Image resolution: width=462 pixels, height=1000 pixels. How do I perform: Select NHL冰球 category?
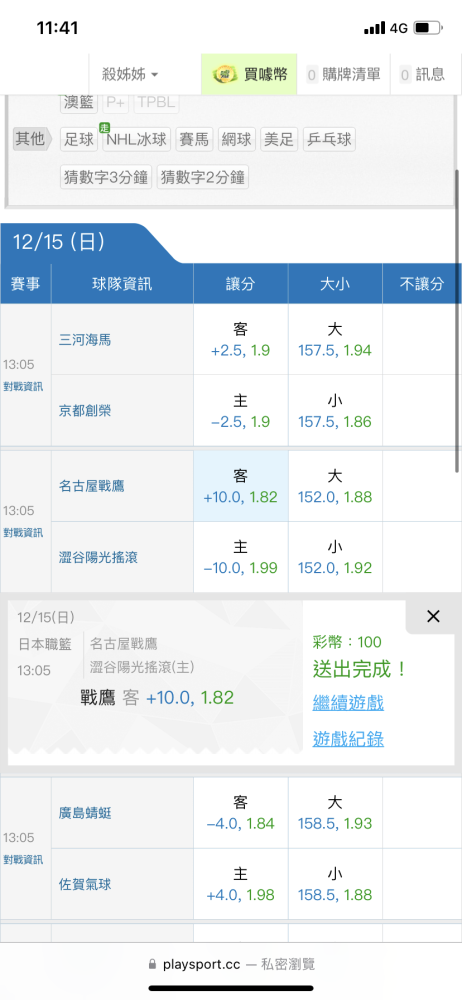(137, 140)
